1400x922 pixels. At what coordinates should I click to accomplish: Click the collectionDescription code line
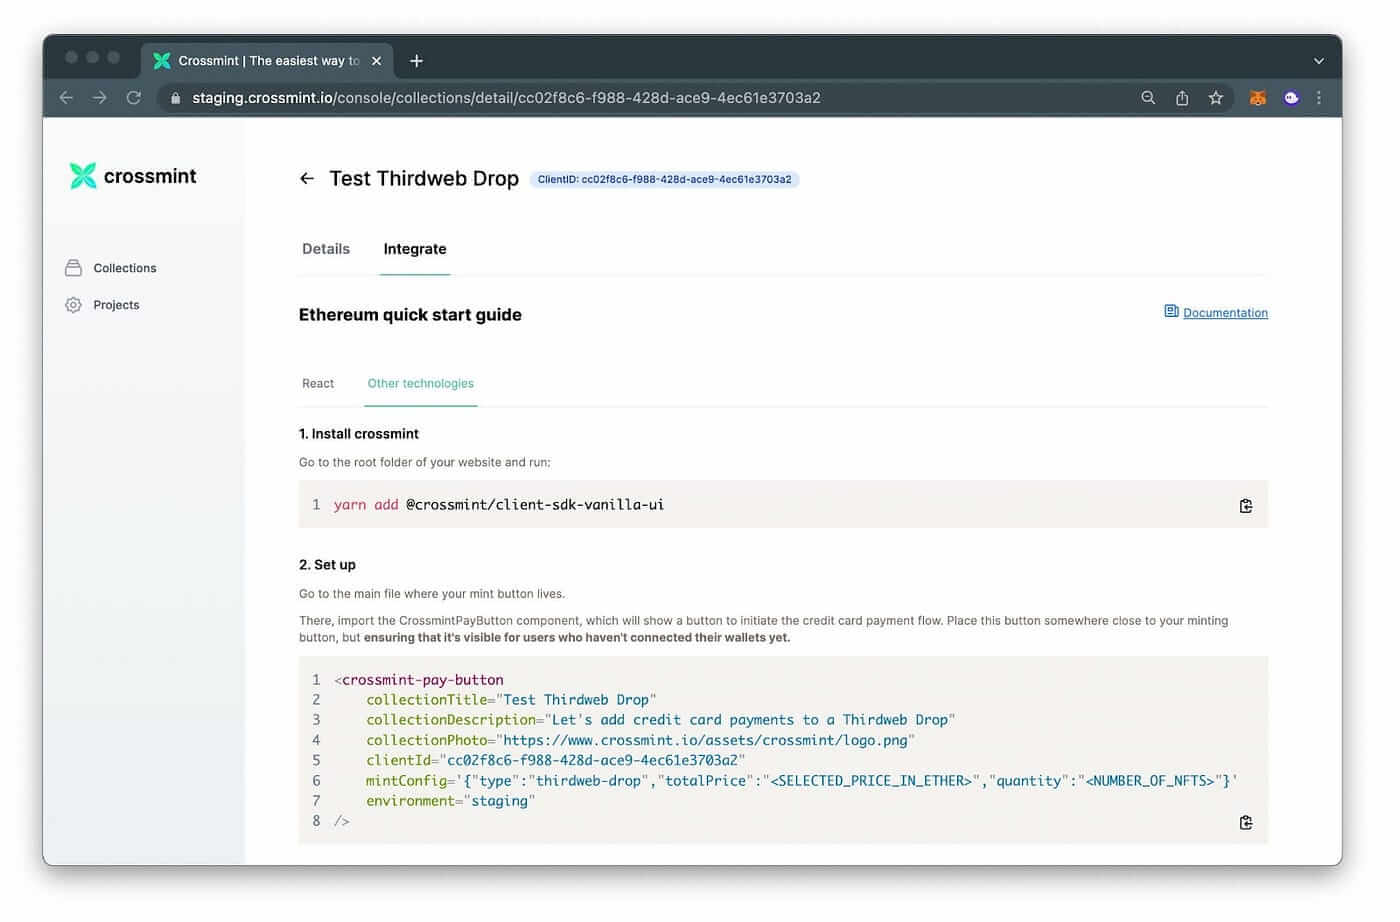point(661,720)
